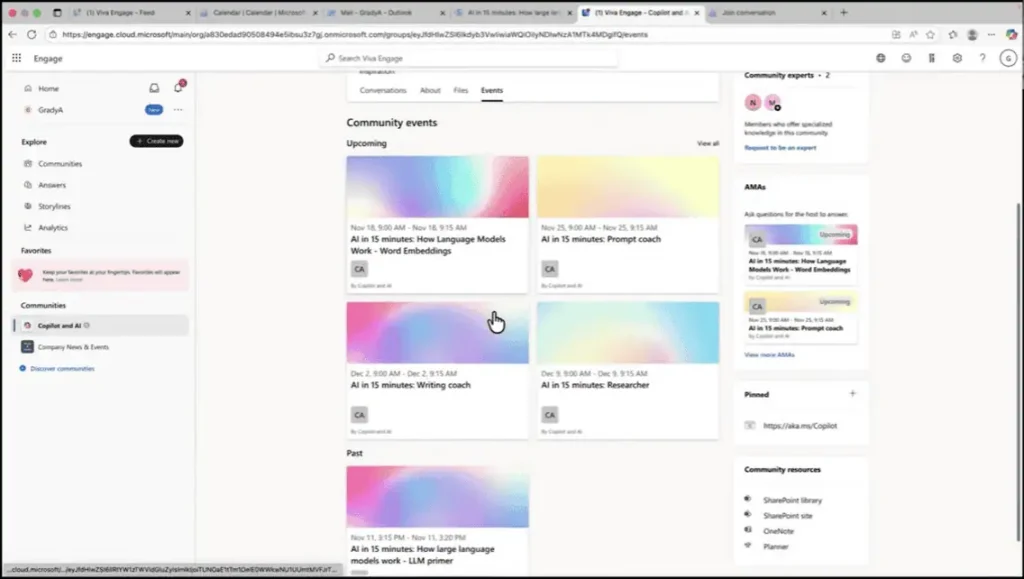Open a new browser tab with plus
Viewport: 1024px width, 579px height.
point(844,12)
